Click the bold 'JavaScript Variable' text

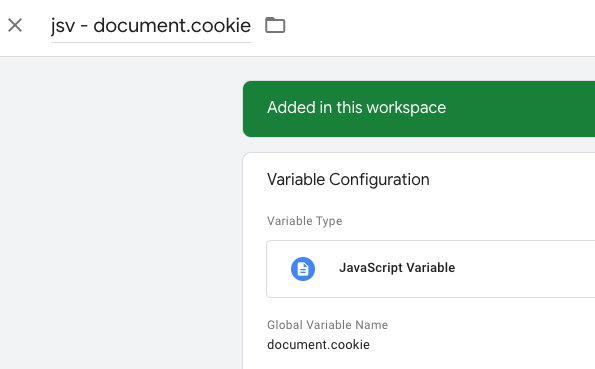(397, 268)
